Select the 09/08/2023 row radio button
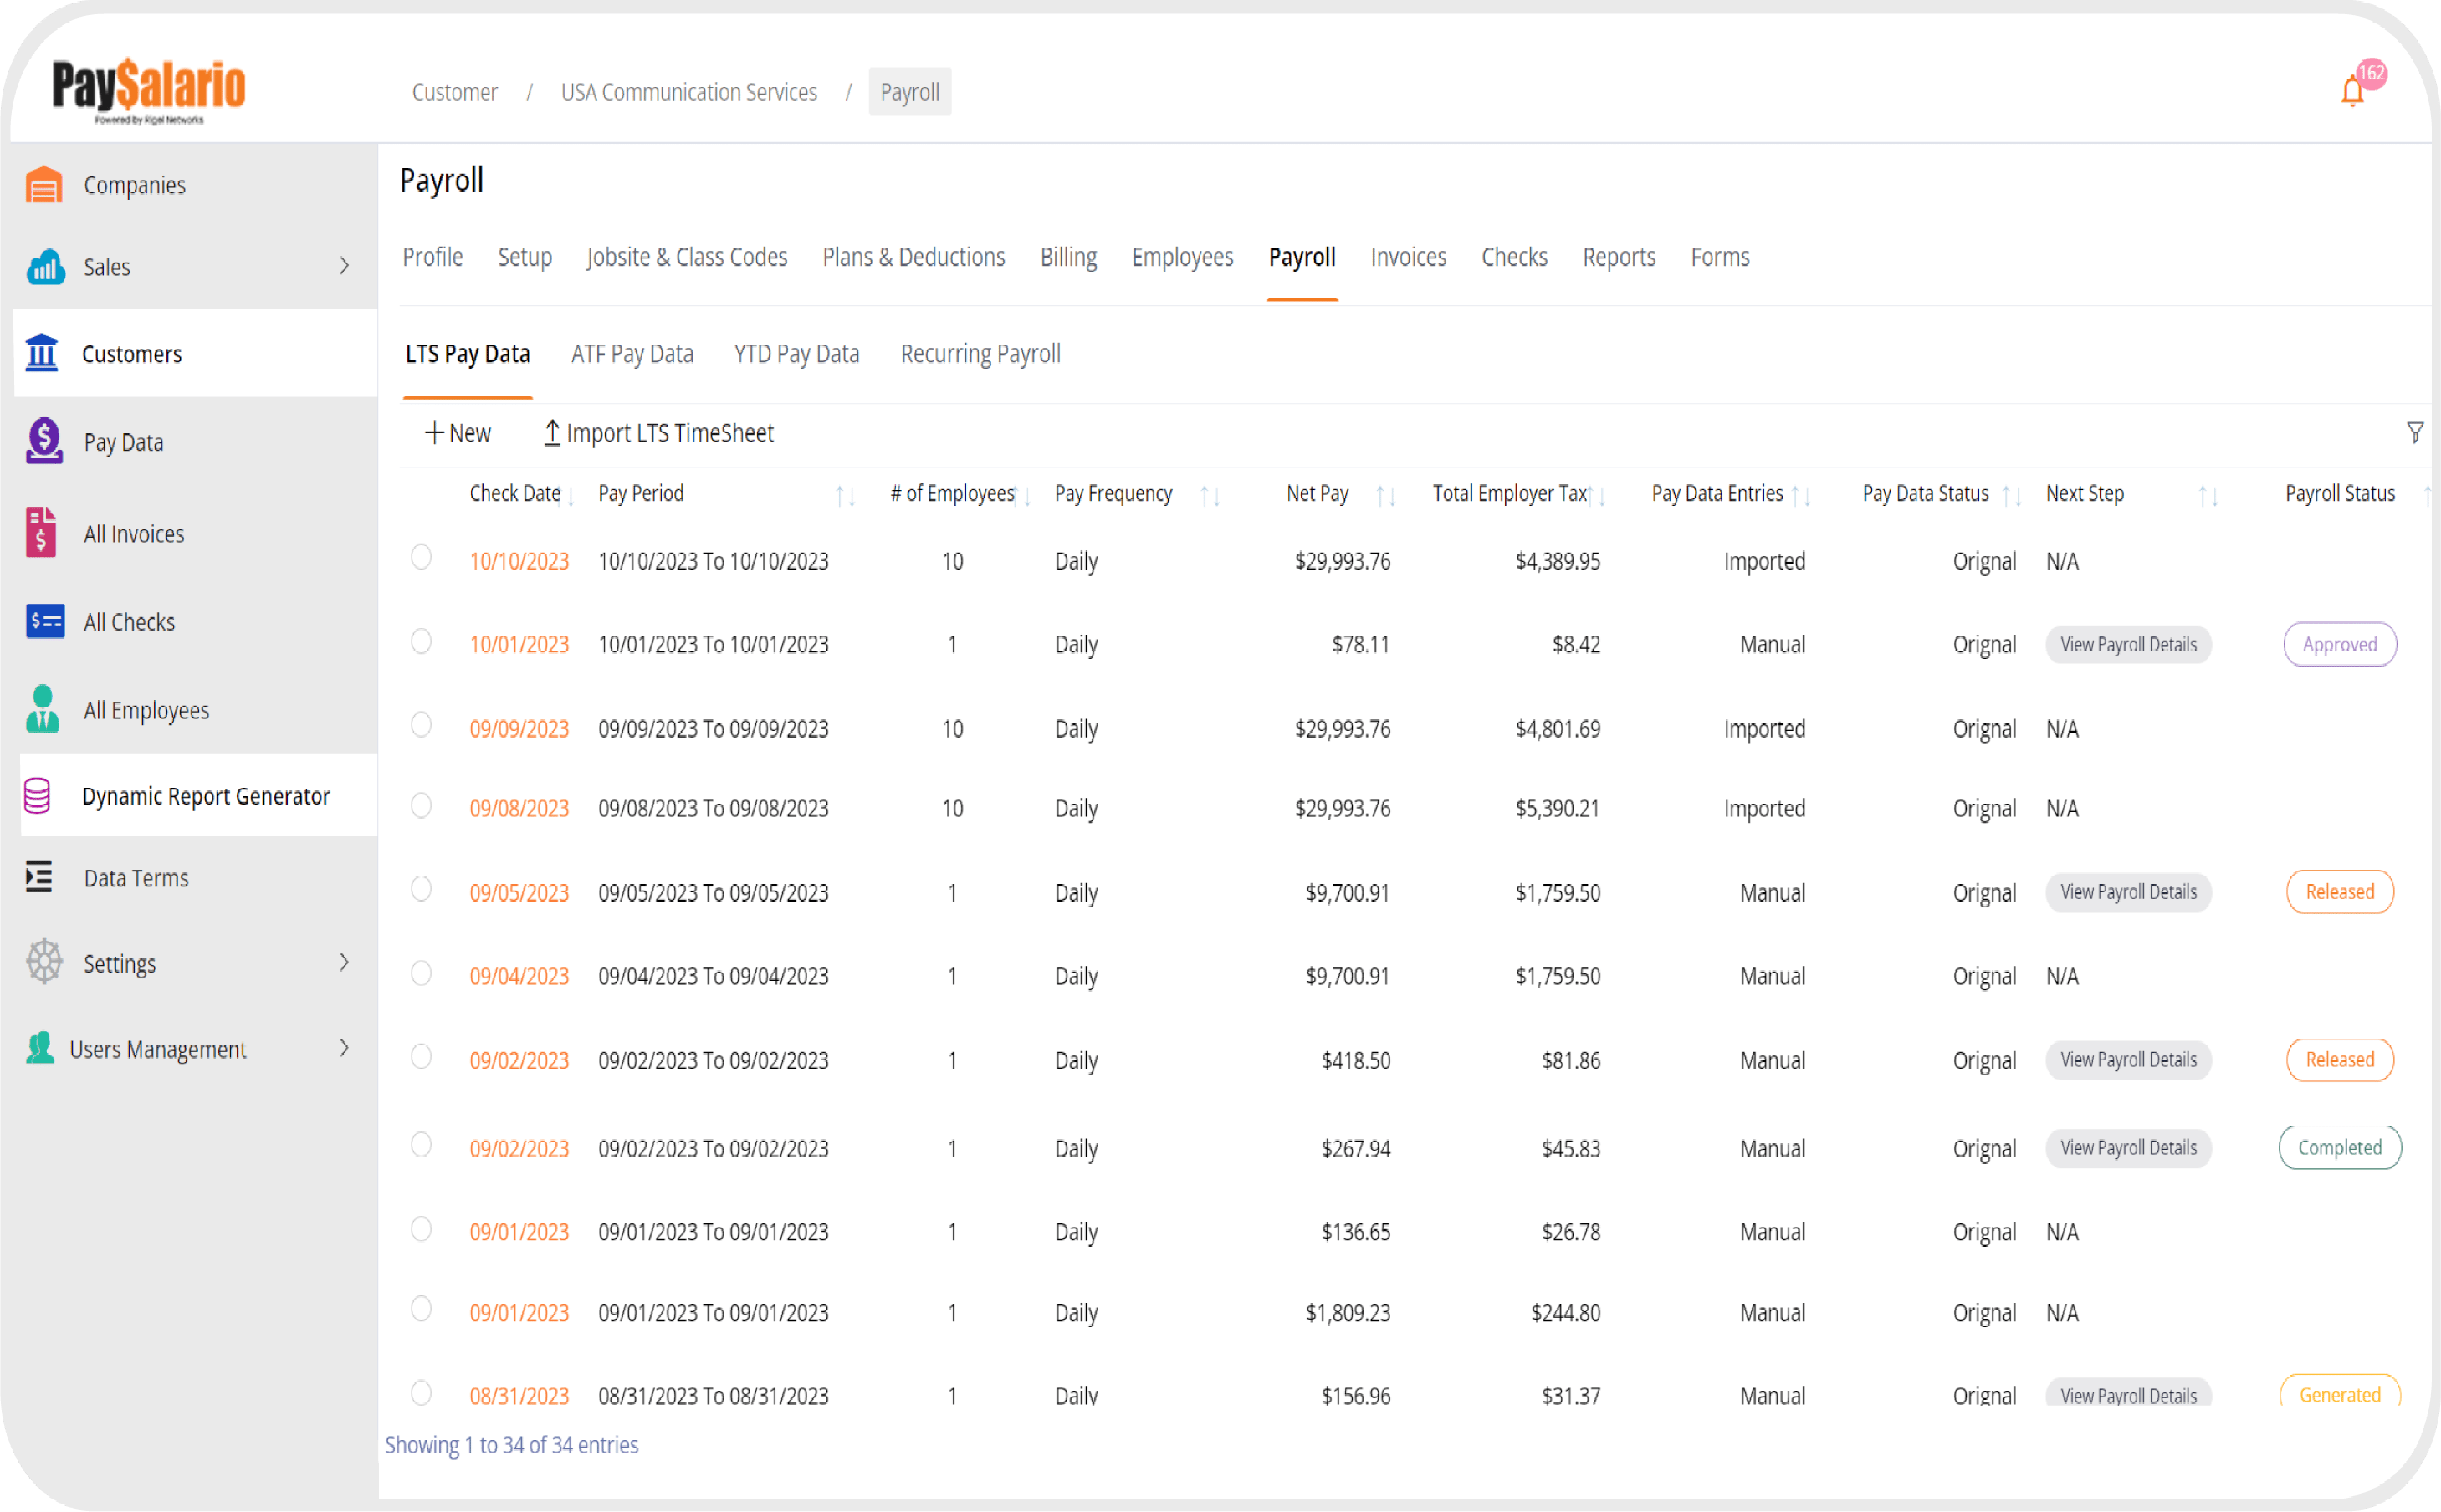The width and height of the screenshot is (2441, 1512). [x=421, y=805]
